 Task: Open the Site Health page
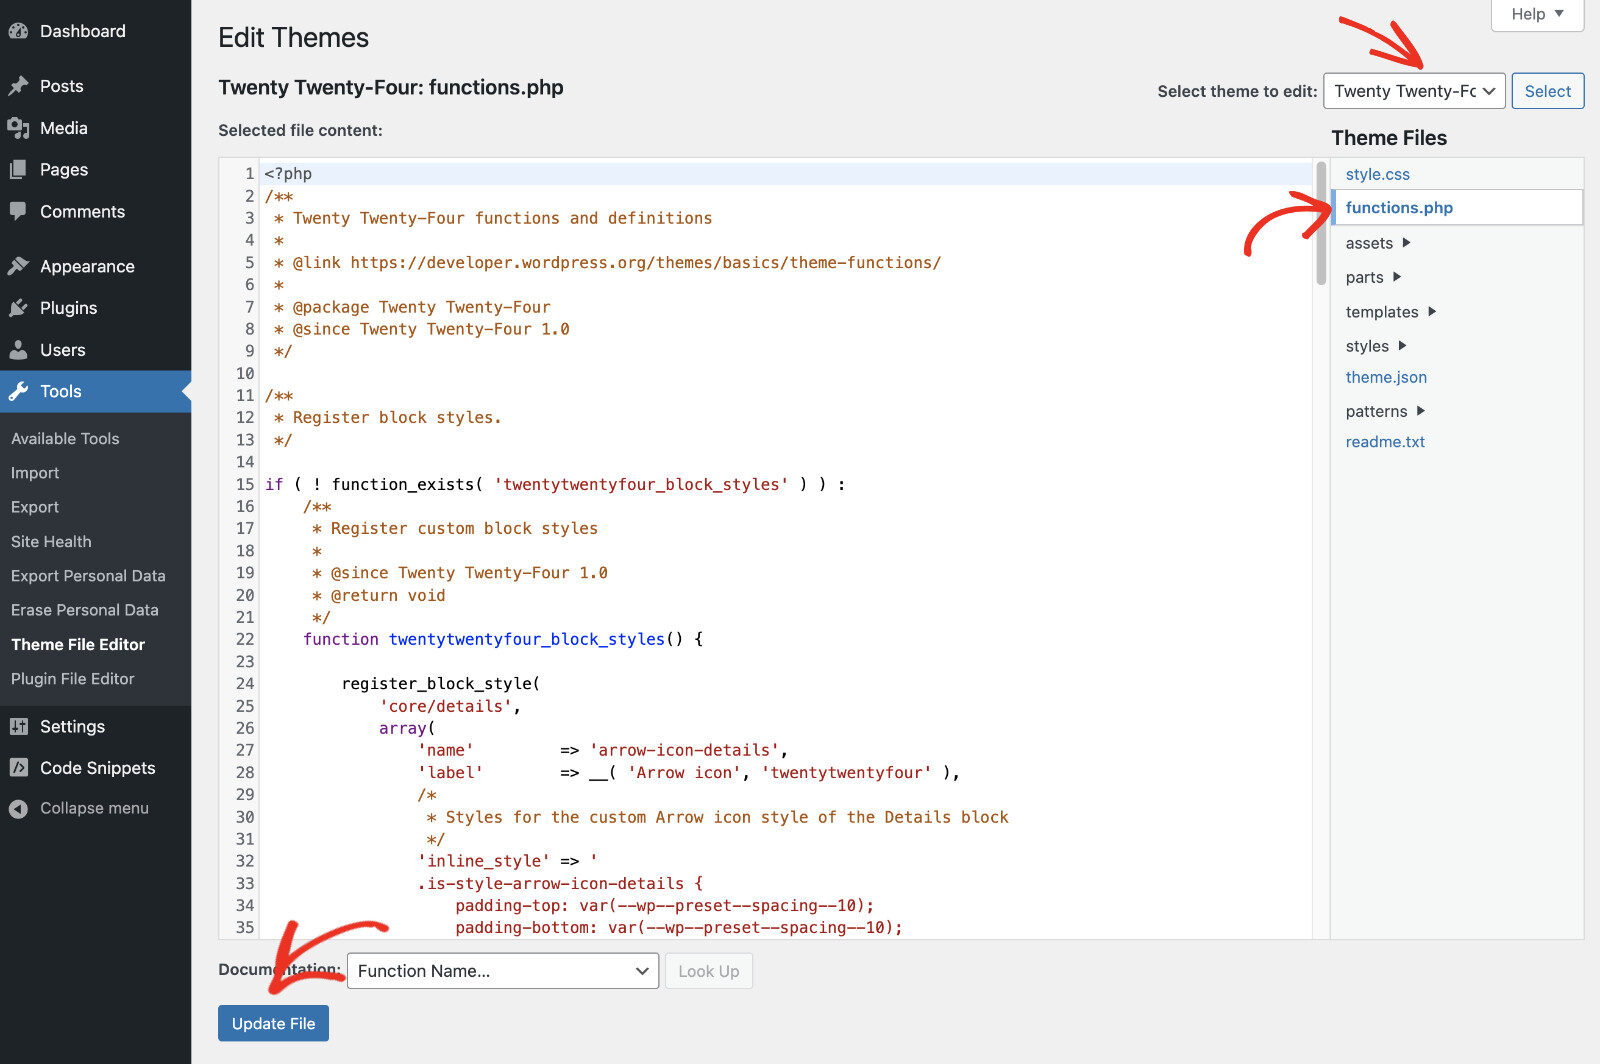51,542
